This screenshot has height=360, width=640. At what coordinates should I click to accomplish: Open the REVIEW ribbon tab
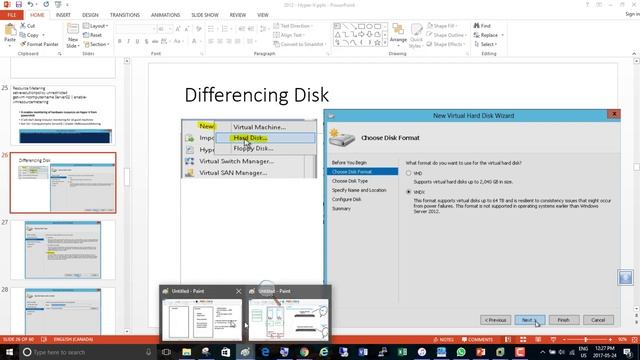point(238,15)
